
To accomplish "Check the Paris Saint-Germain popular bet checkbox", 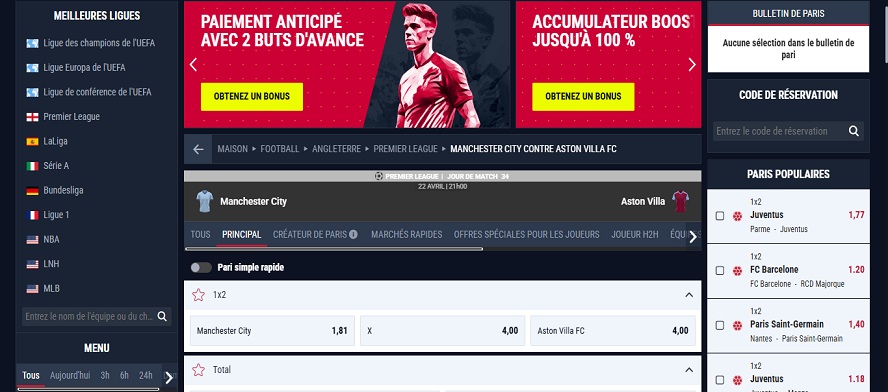I will click(x=720, y=326).
